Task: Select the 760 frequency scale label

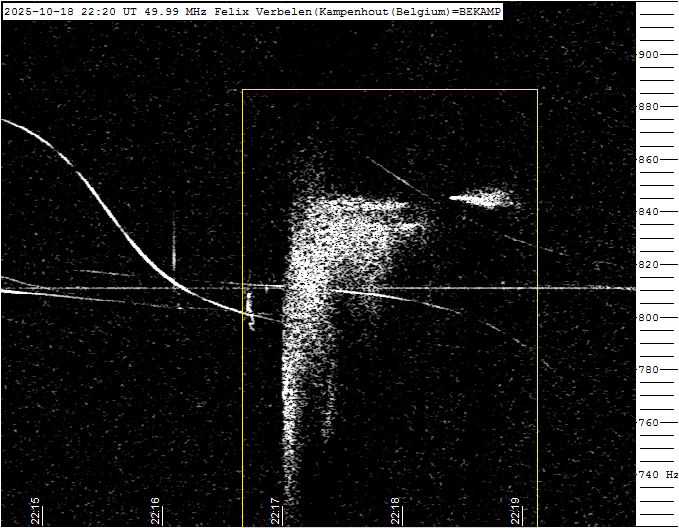Action: (x=649, y=423)
